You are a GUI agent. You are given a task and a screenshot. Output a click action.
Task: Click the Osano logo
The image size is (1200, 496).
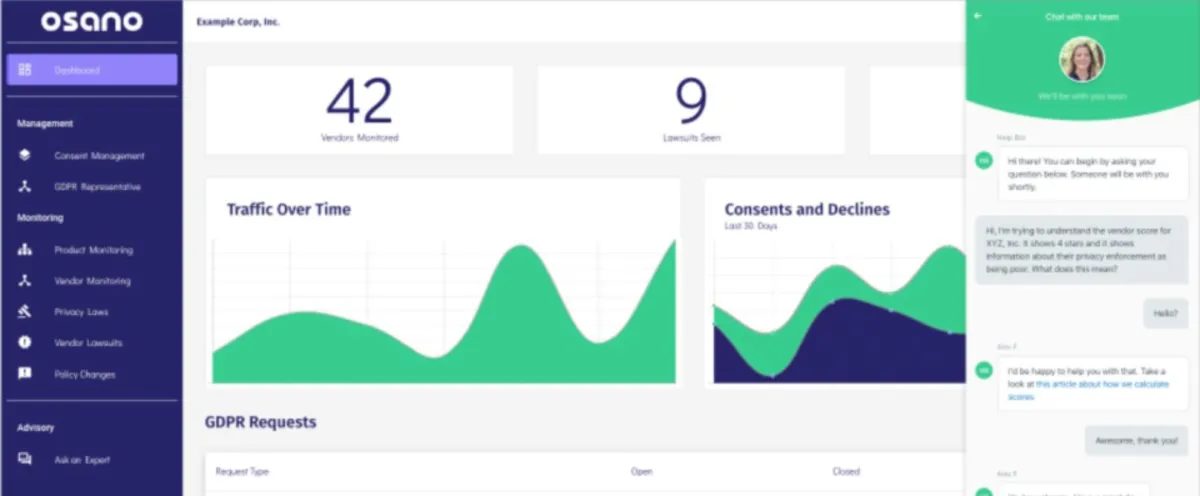coord(91,21)
